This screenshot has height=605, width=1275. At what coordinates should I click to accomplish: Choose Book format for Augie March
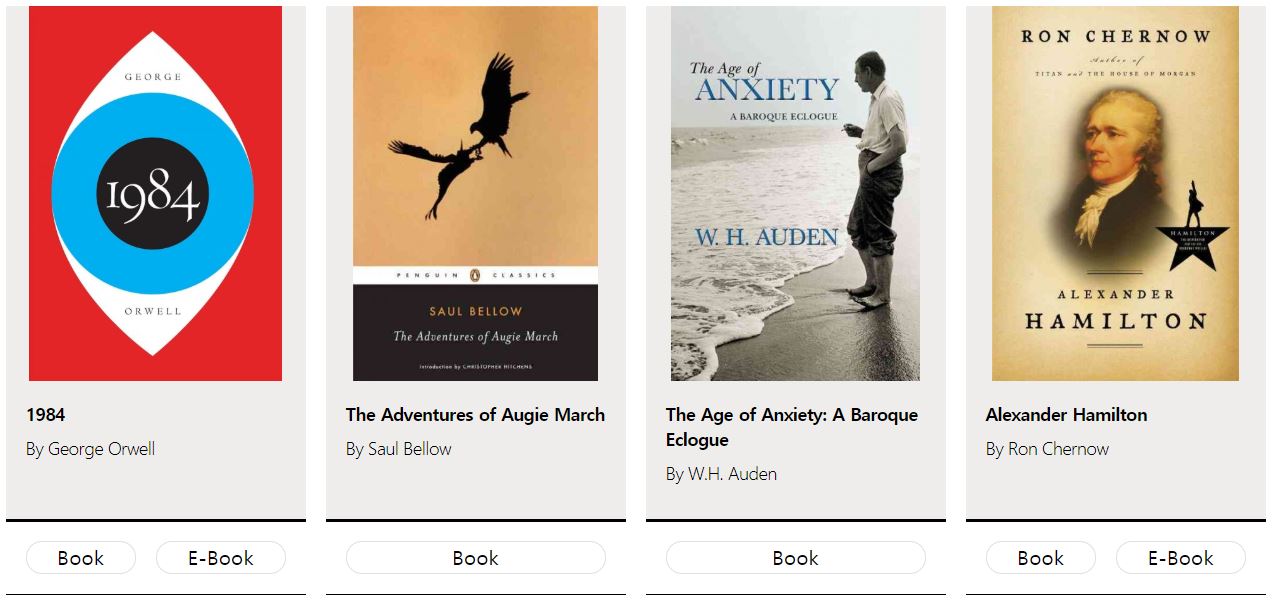(476, 558)
